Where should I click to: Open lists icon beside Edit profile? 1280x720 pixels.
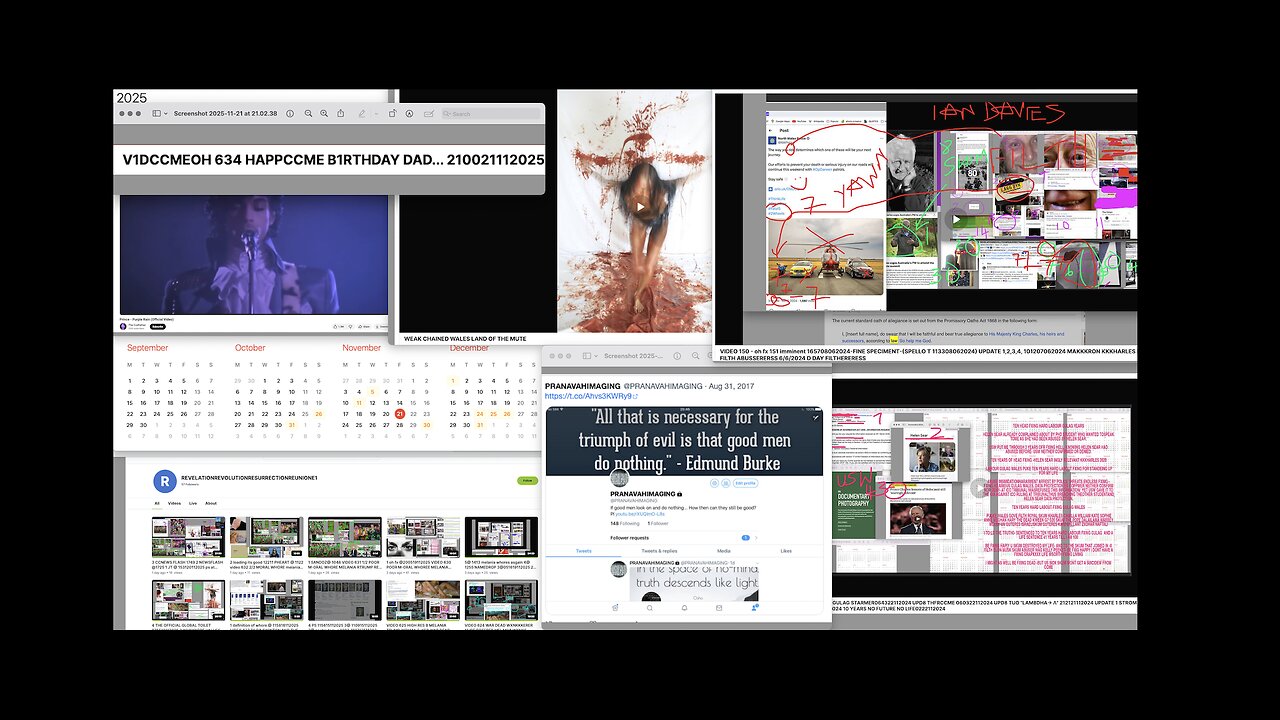[x=726, y=483]
